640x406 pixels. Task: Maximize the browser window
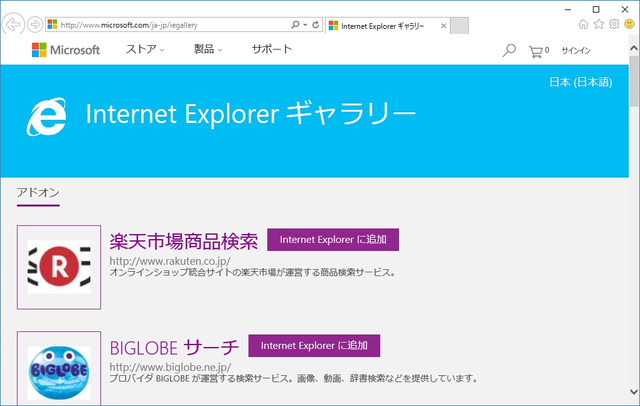pyautogui.click(x=596, y=9)
